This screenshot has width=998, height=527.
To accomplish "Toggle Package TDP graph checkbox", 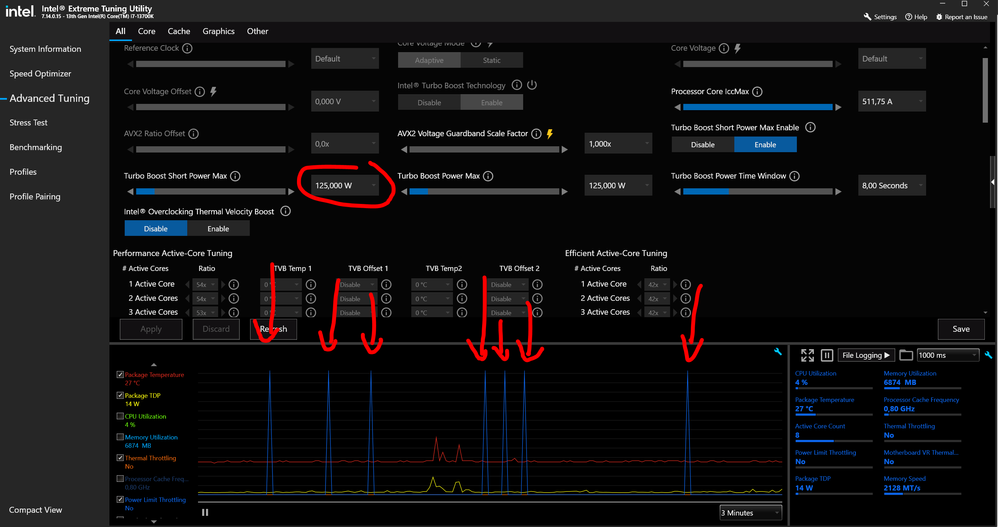I will click(x=120, y=395).
